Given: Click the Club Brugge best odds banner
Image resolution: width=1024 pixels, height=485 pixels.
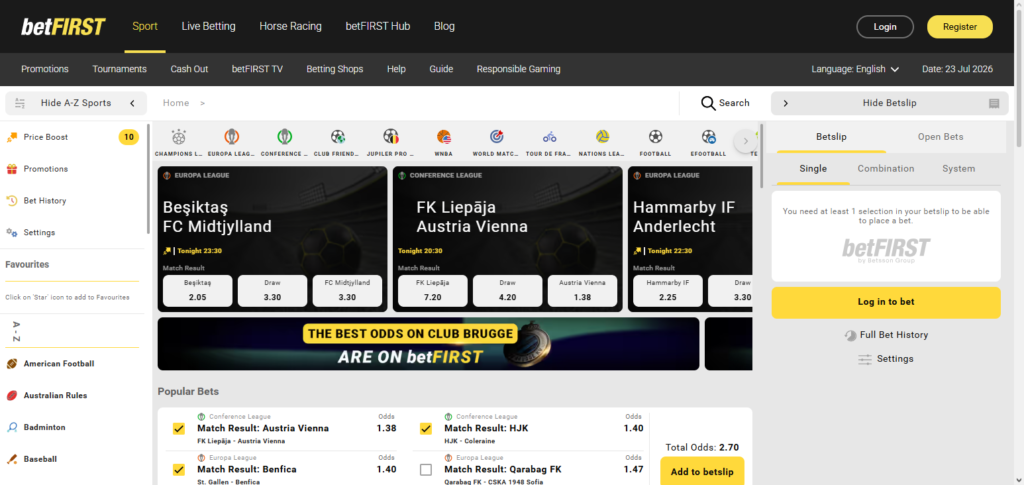Looking at the screenshot, I should click(428, 344).
